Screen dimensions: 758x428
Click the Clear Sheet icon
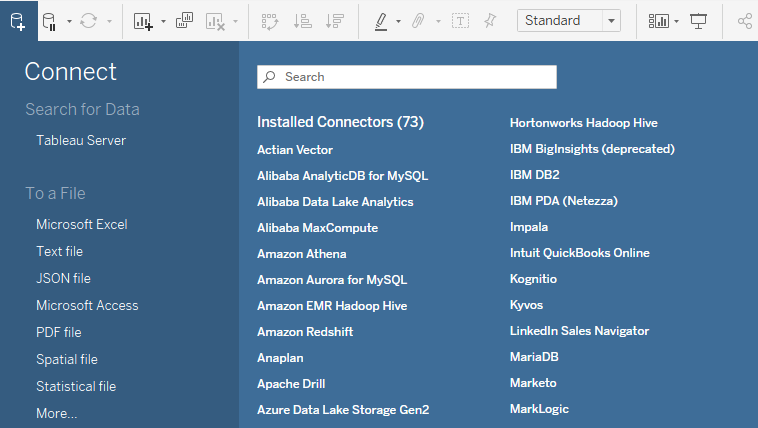point(216,21)
